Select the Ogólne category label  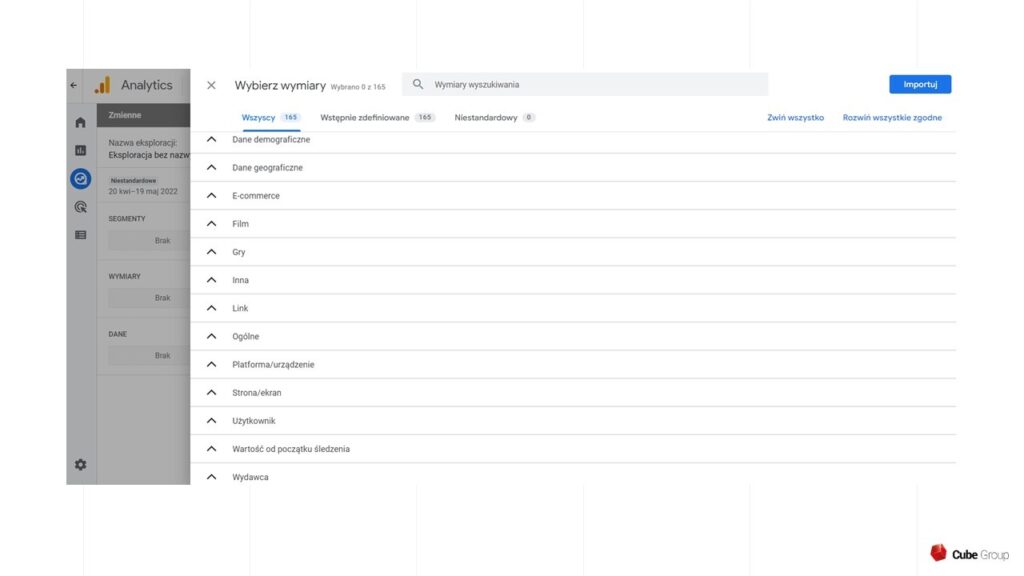pyautogui.click(x=246, y=336)
